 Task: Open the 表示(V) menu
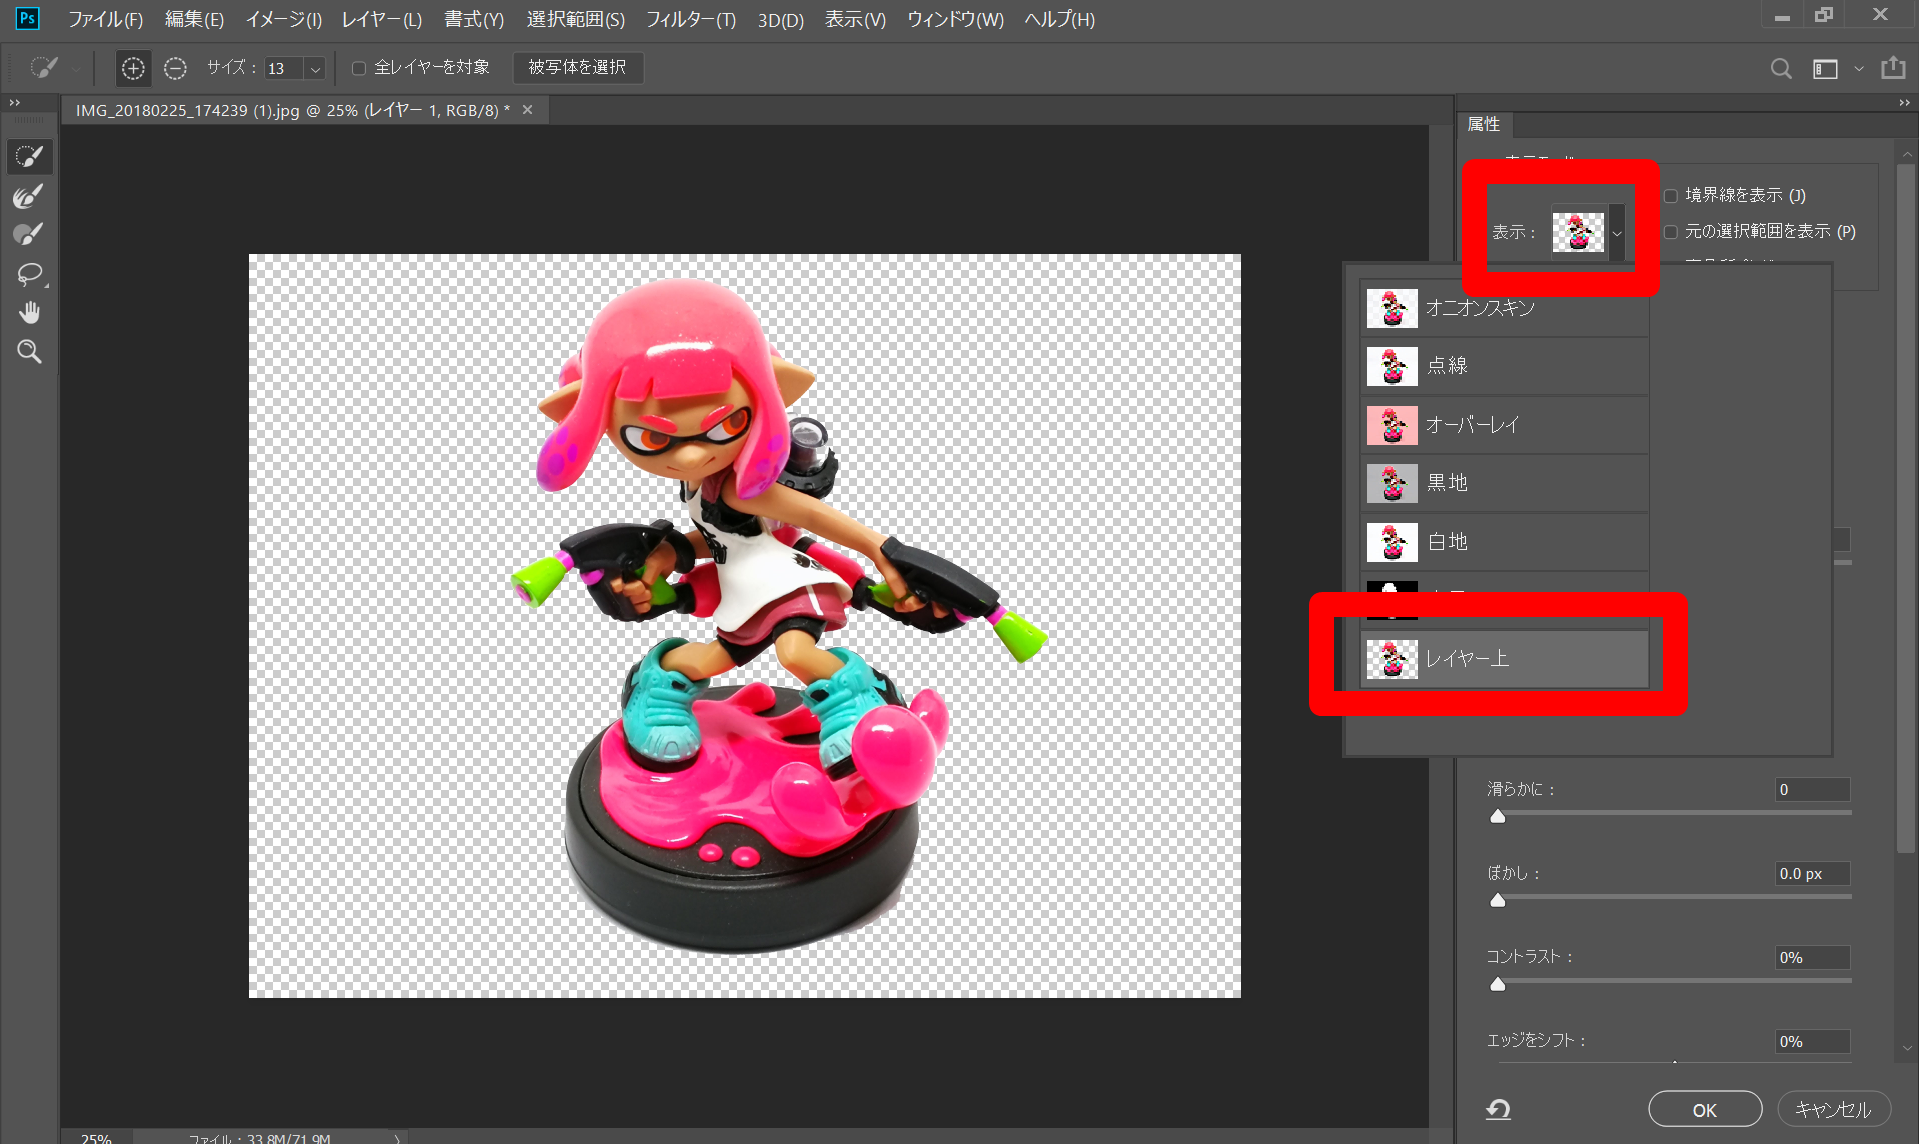pyautogui.click(x=855, y=19)
